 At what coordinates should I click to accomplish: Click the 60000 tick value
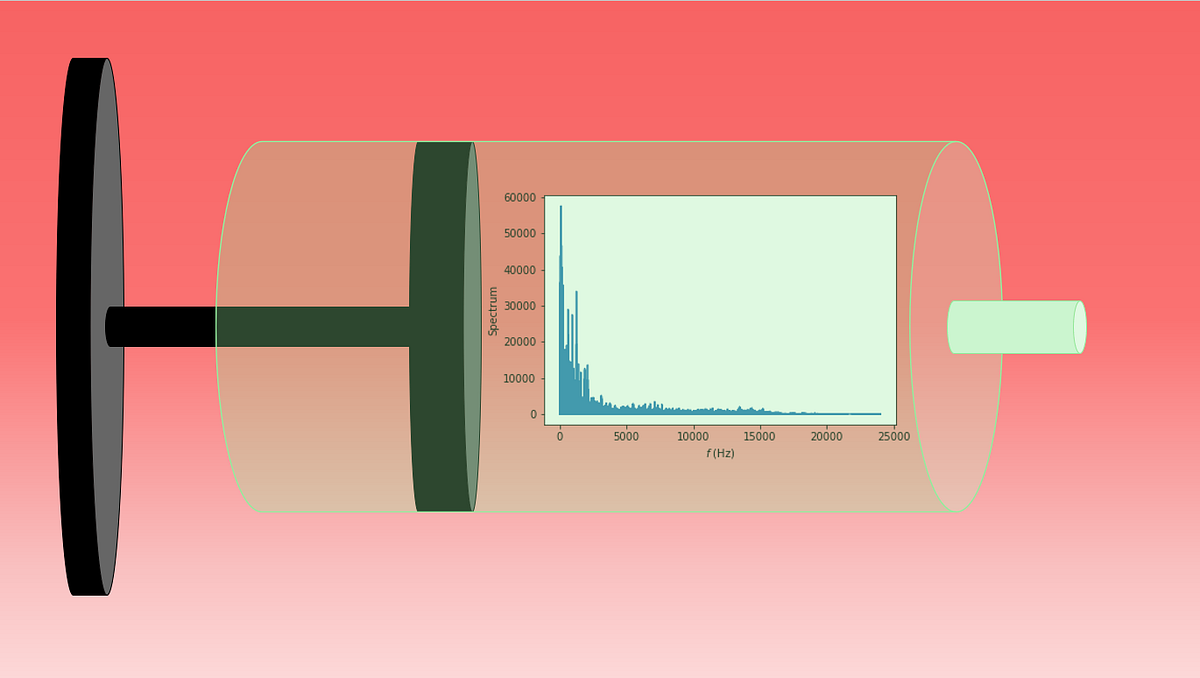523,196
